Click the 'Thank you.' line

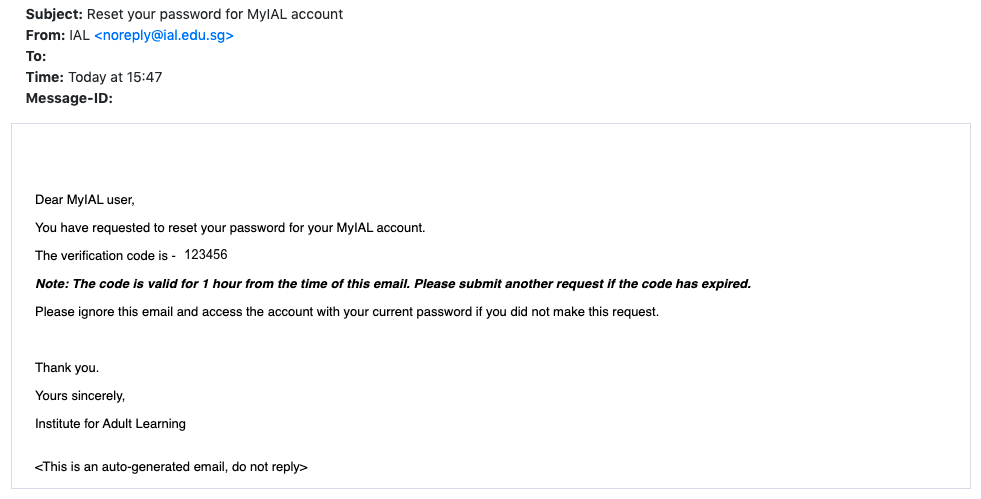point(67,368)
